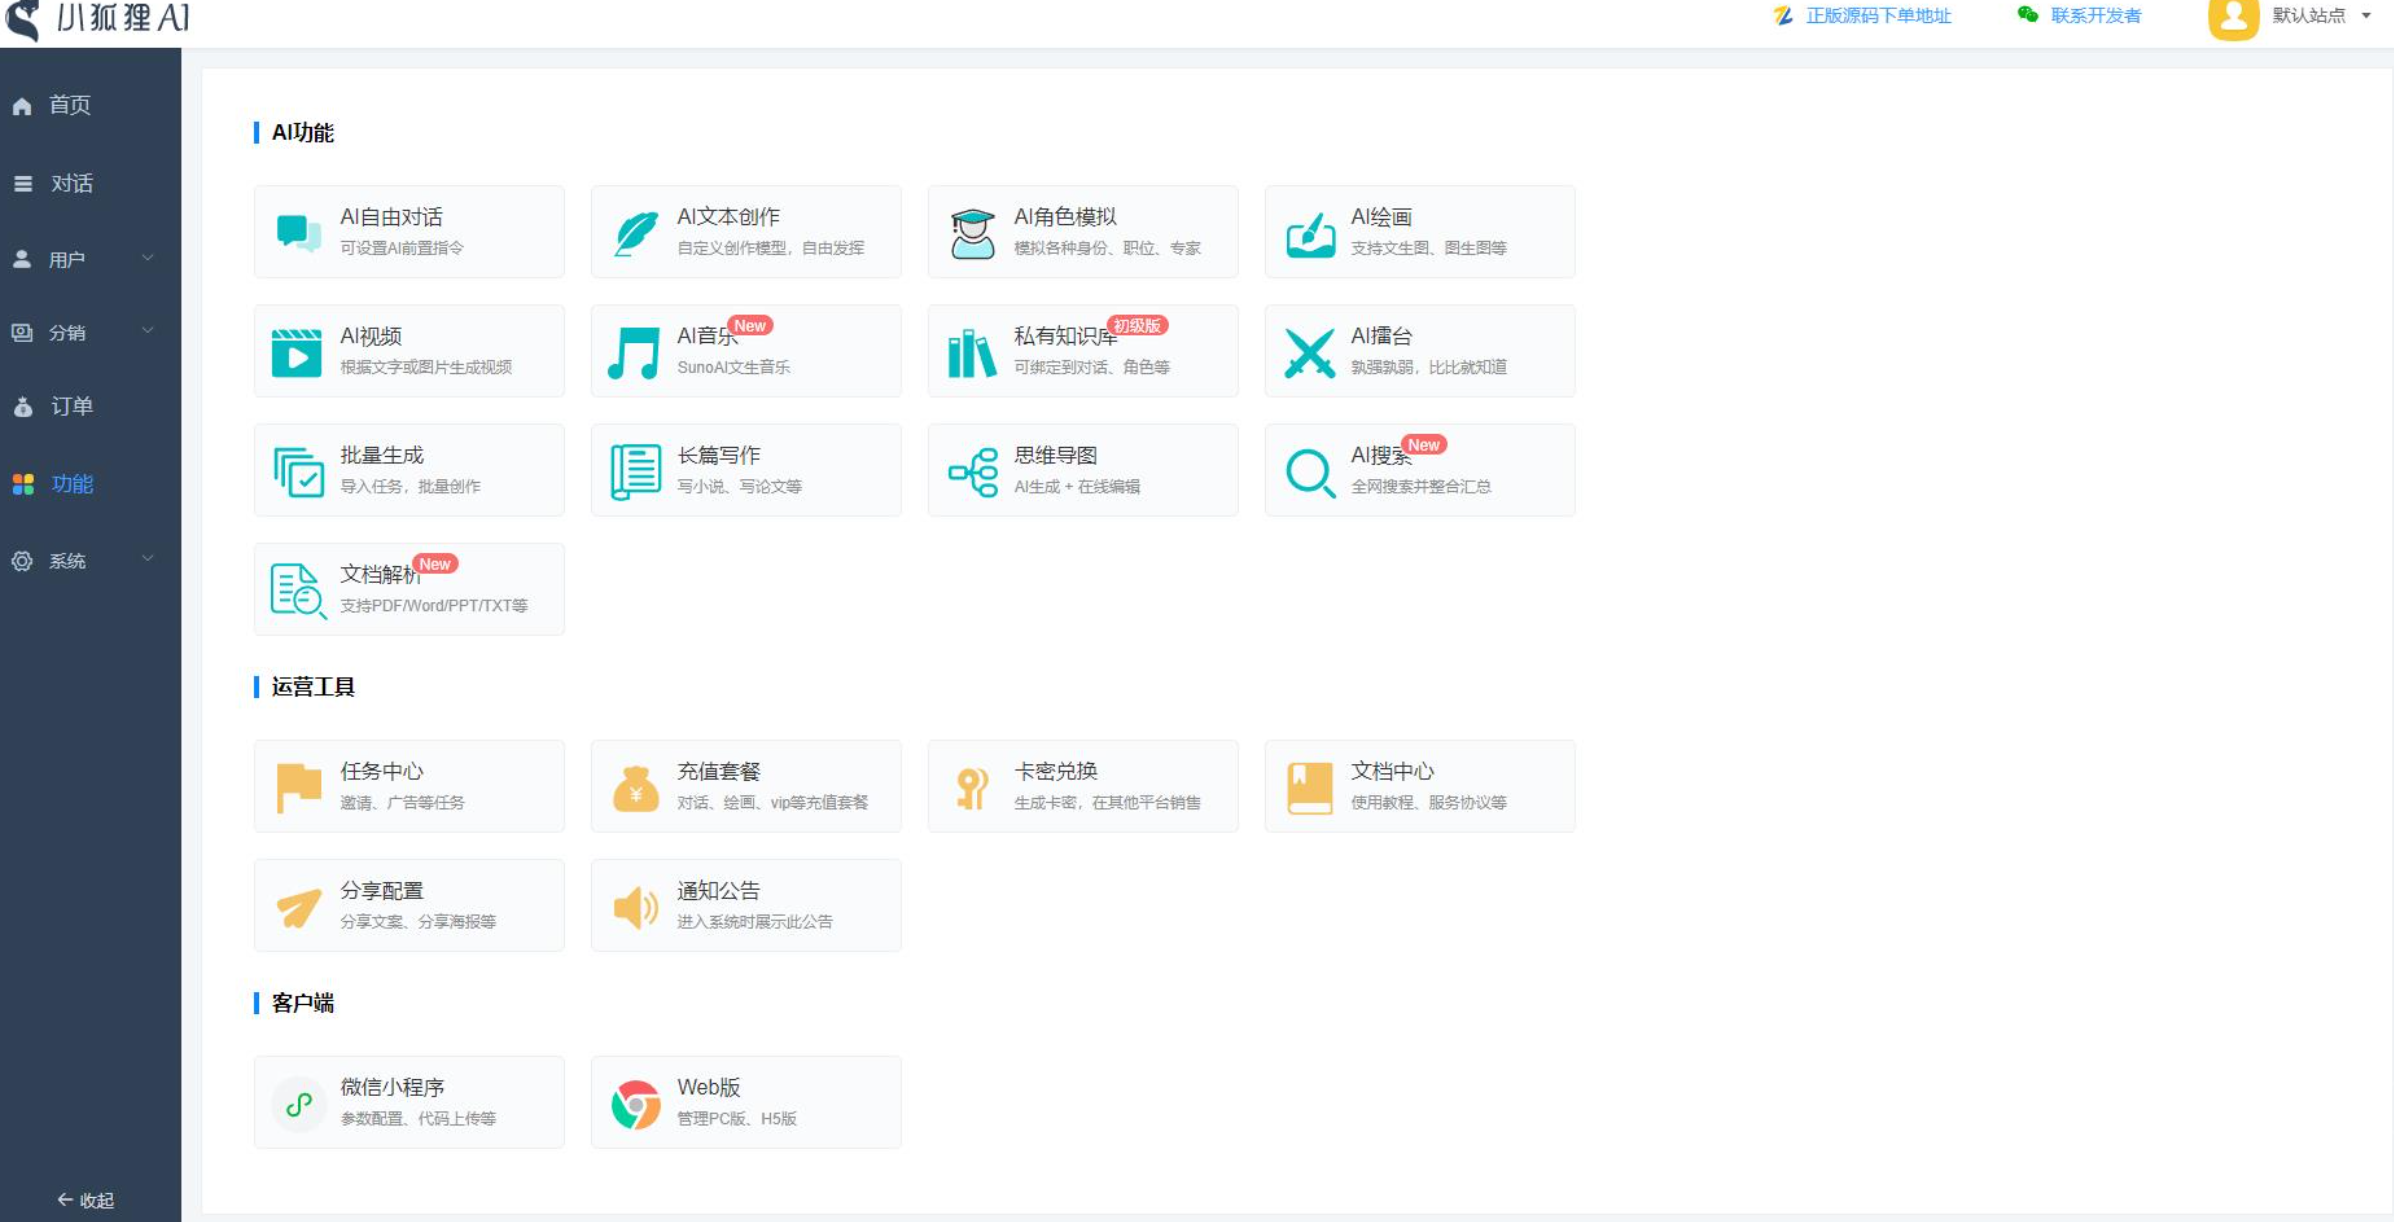Click the 联系开发者 link
This screenshot has width=2394, height=1222.
pyautogui.click(x=2094, y=16)
